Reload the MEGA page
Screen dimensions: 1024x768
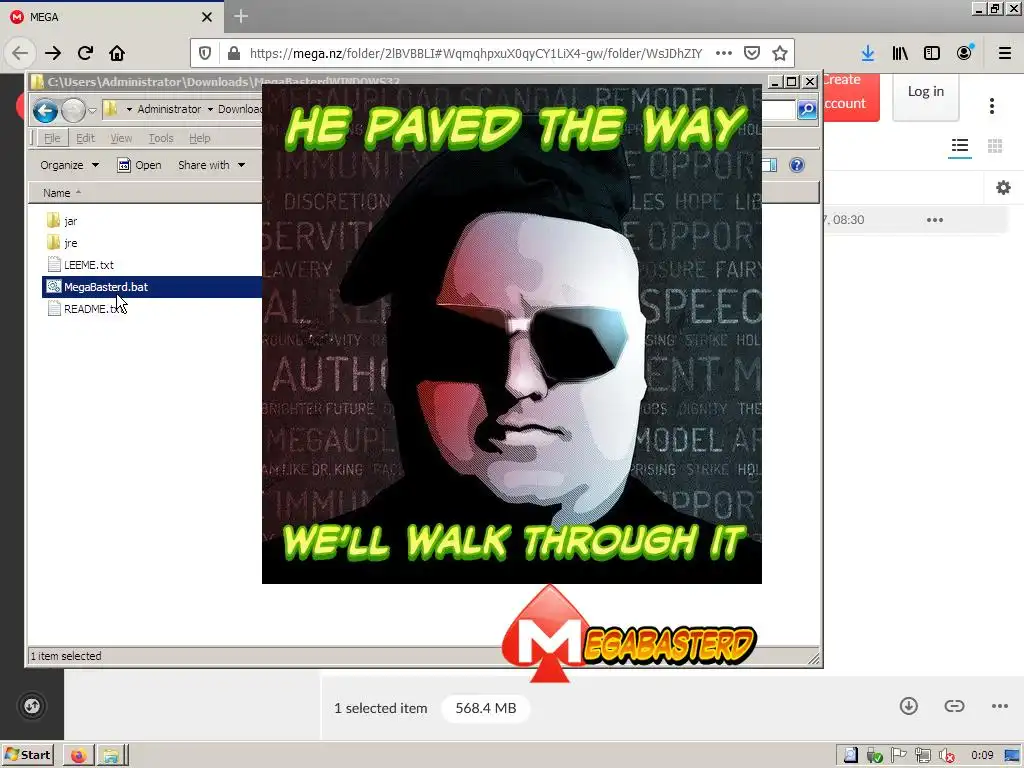click(85, 53)
